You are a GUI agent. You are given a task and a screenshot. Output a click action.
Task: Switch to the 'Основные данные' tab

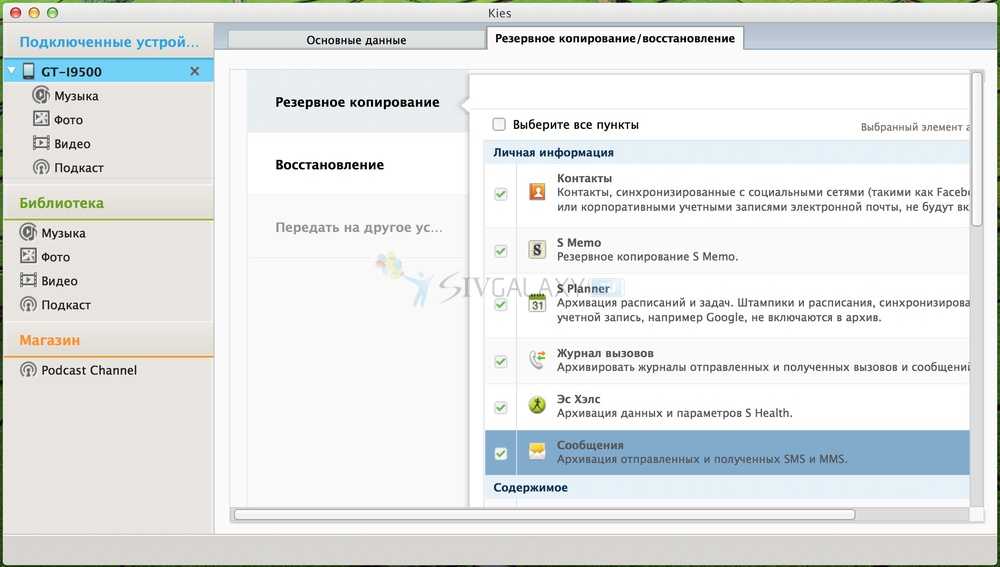click(x=356, y=40)
